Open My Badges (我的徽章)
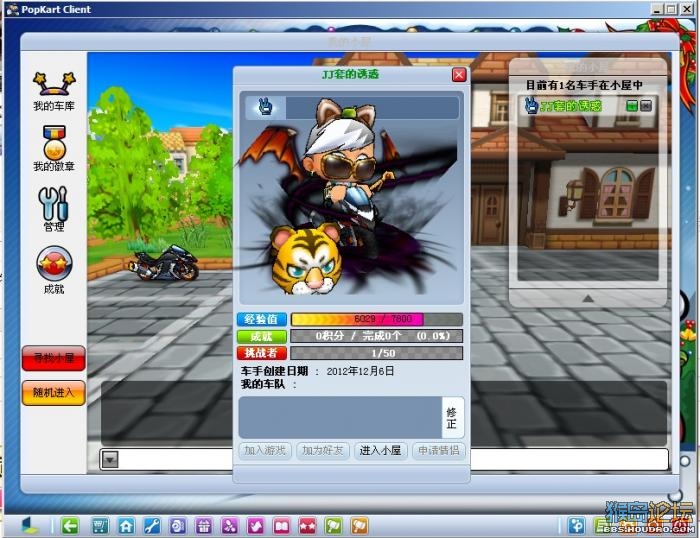 [x=54, y=149]
